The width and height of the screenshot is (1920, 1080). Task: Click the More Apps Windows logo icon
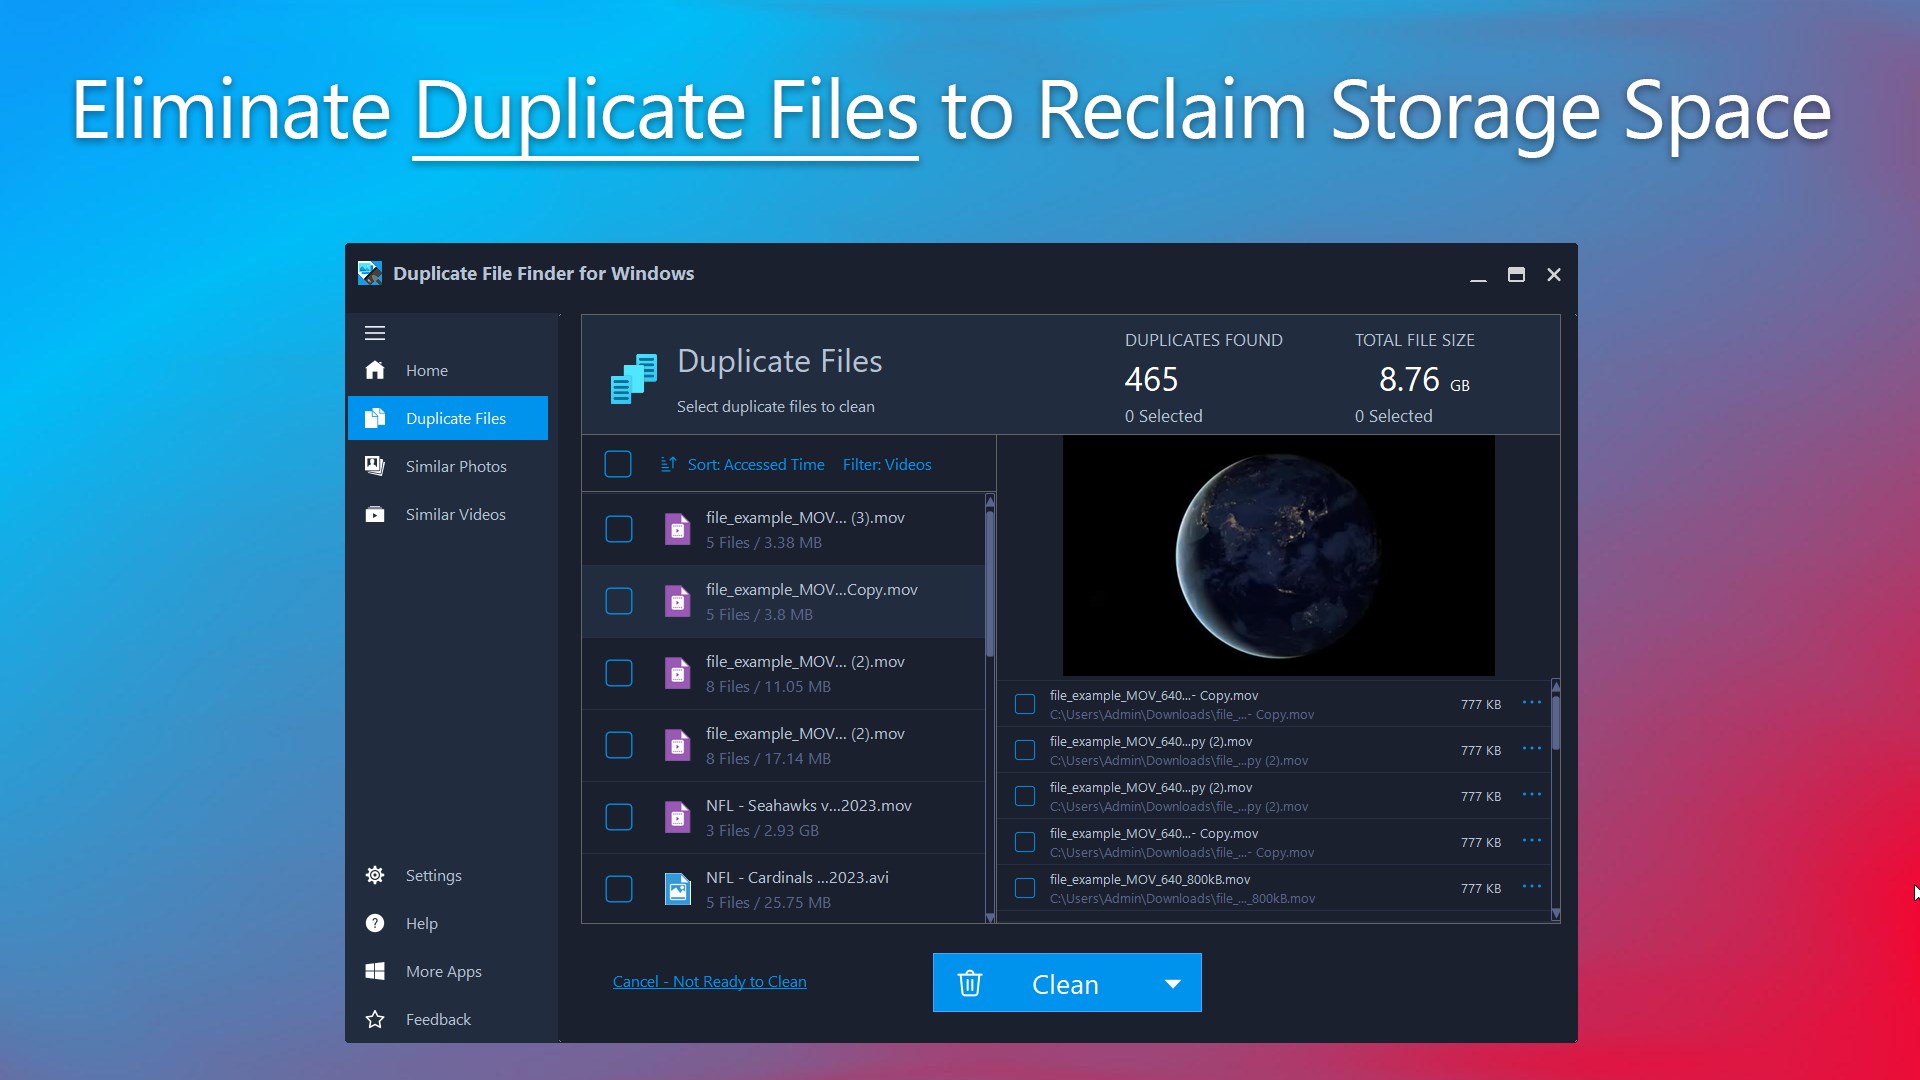point(375,971)
